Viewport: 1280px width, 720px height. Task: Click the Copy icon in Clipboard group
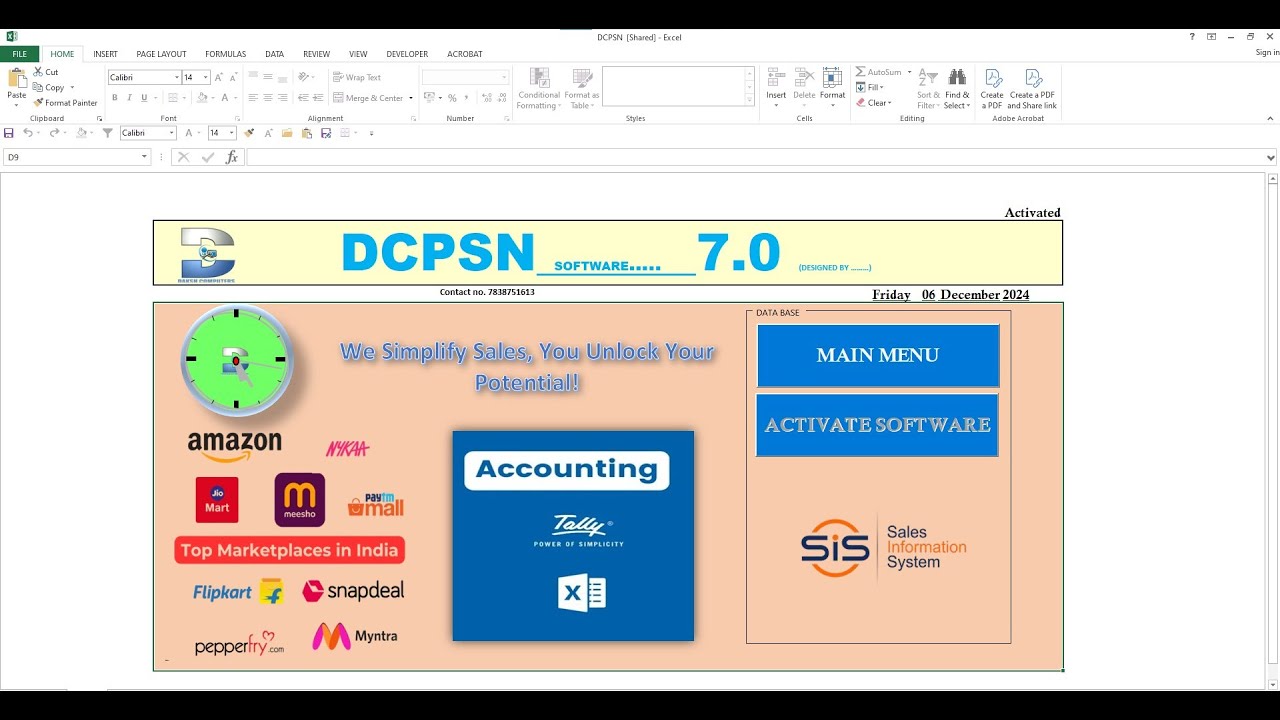point(38,87)
